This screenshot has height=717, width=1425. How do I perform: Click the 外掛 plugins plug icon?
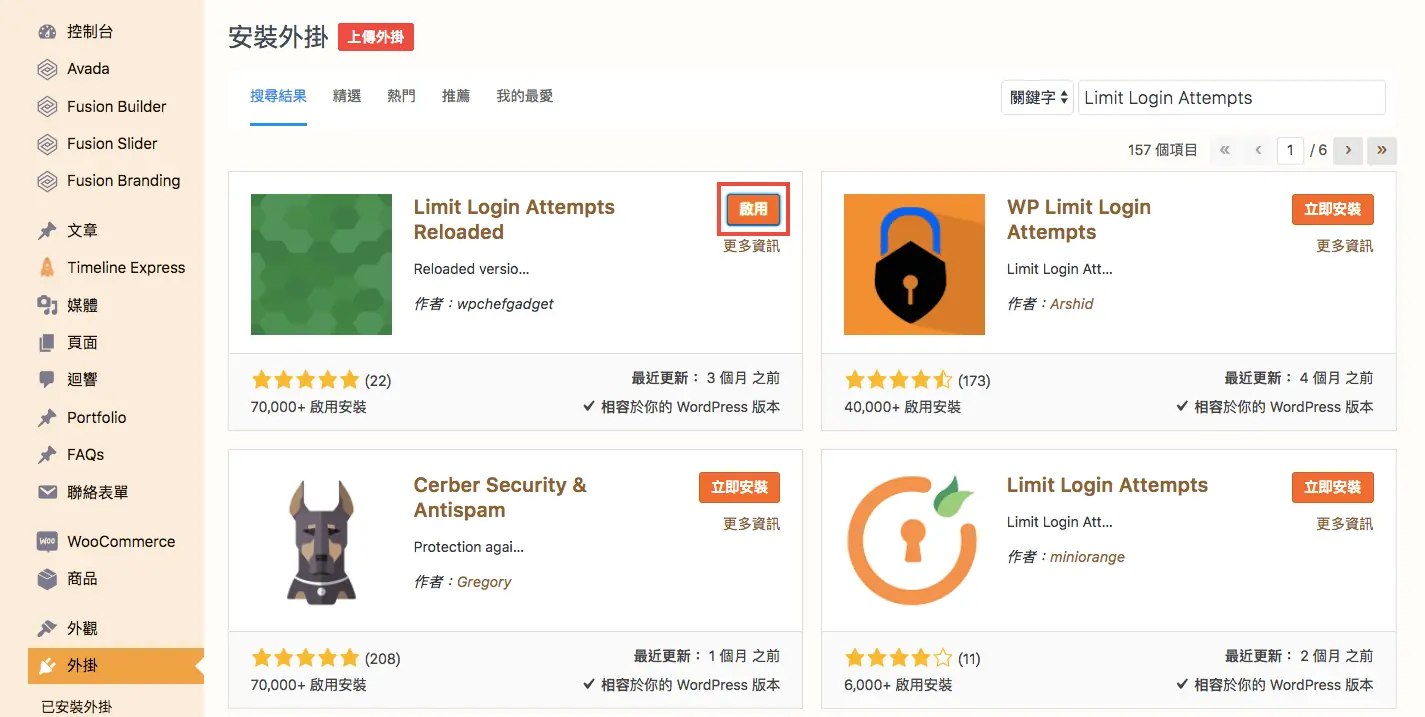47,666
